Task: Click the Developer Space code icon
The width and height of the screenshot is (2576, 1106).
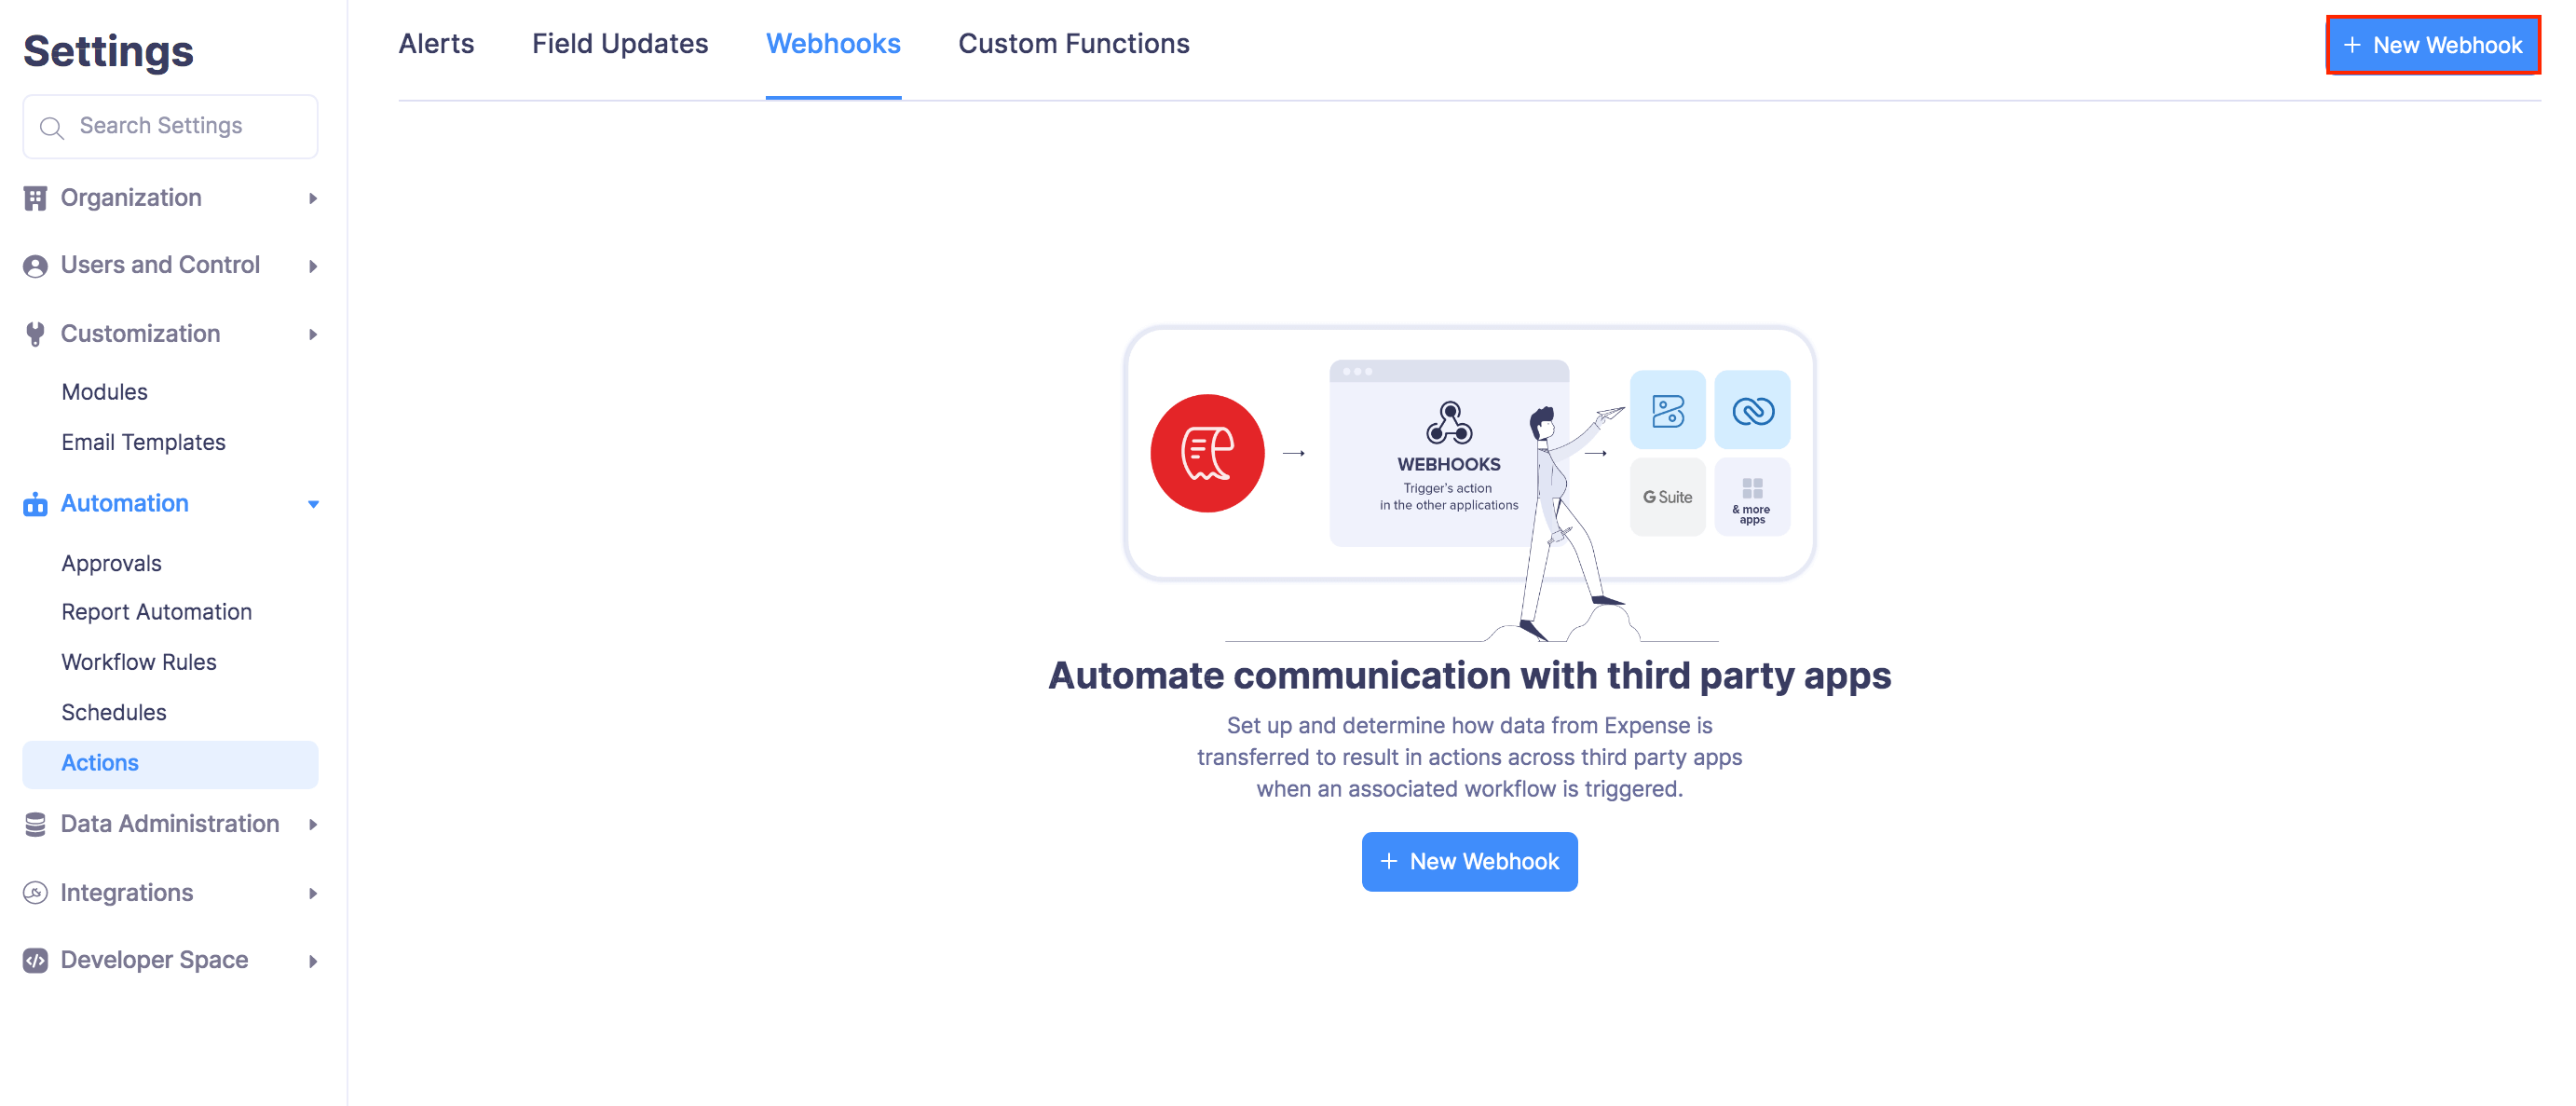Action: pyautogui.click(x=36, y=959)
